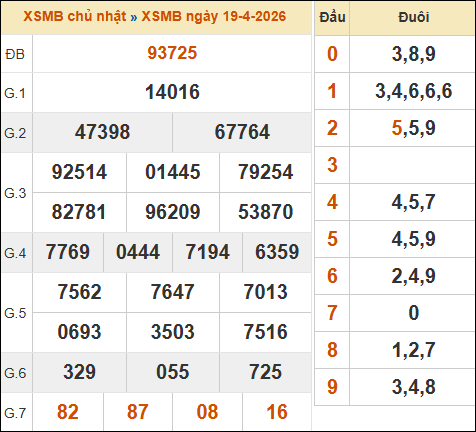
Task: Select the ĐB prize label
Action: [x=15, y=54]
